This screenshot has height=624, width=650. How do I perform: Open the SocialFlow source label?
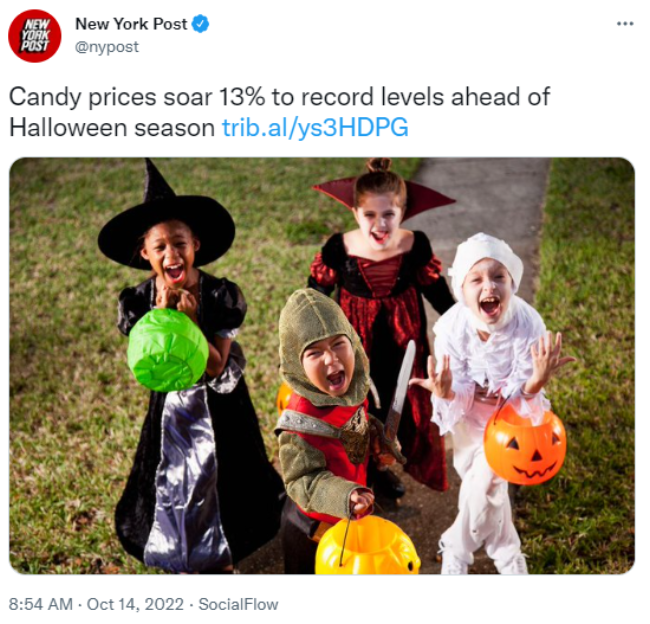[238, 604]
